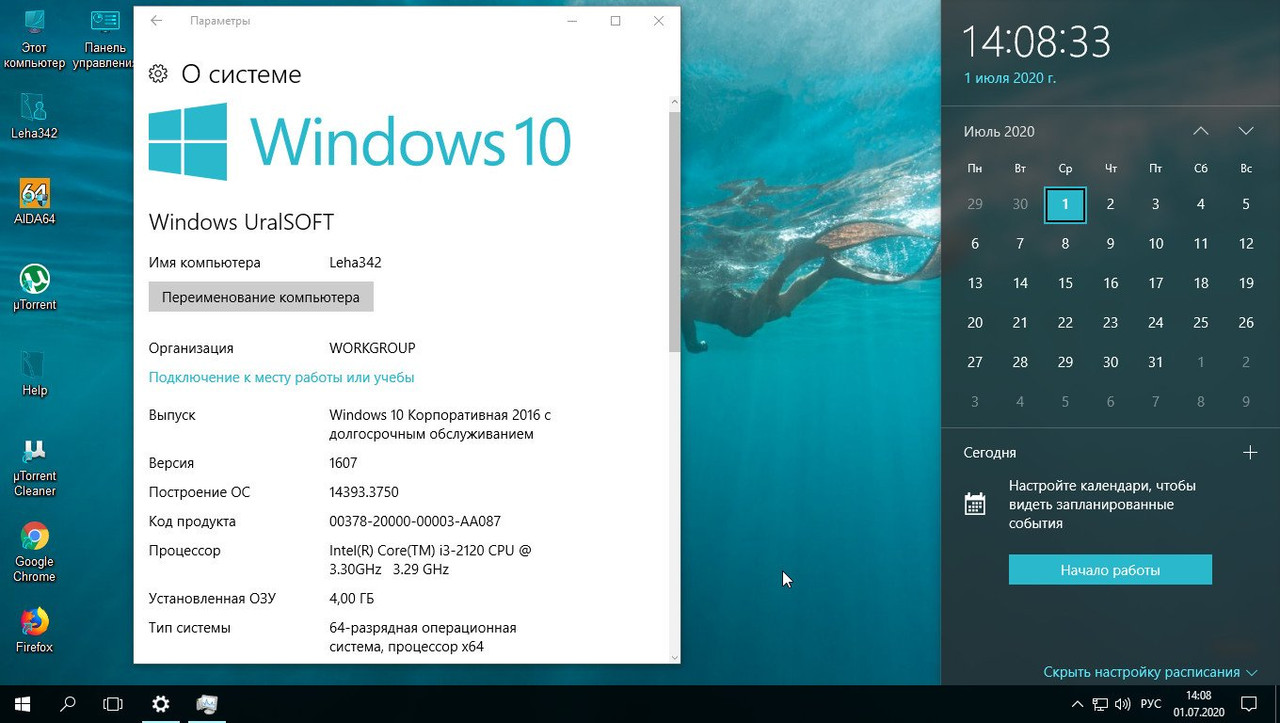
Task: Open the µTorrent desktop shortcut
Action: (x=34, y=288)
